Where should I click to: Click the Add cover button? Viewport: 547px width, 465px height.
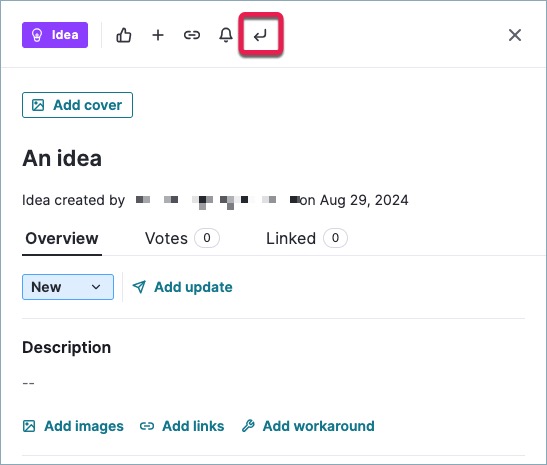77,105
